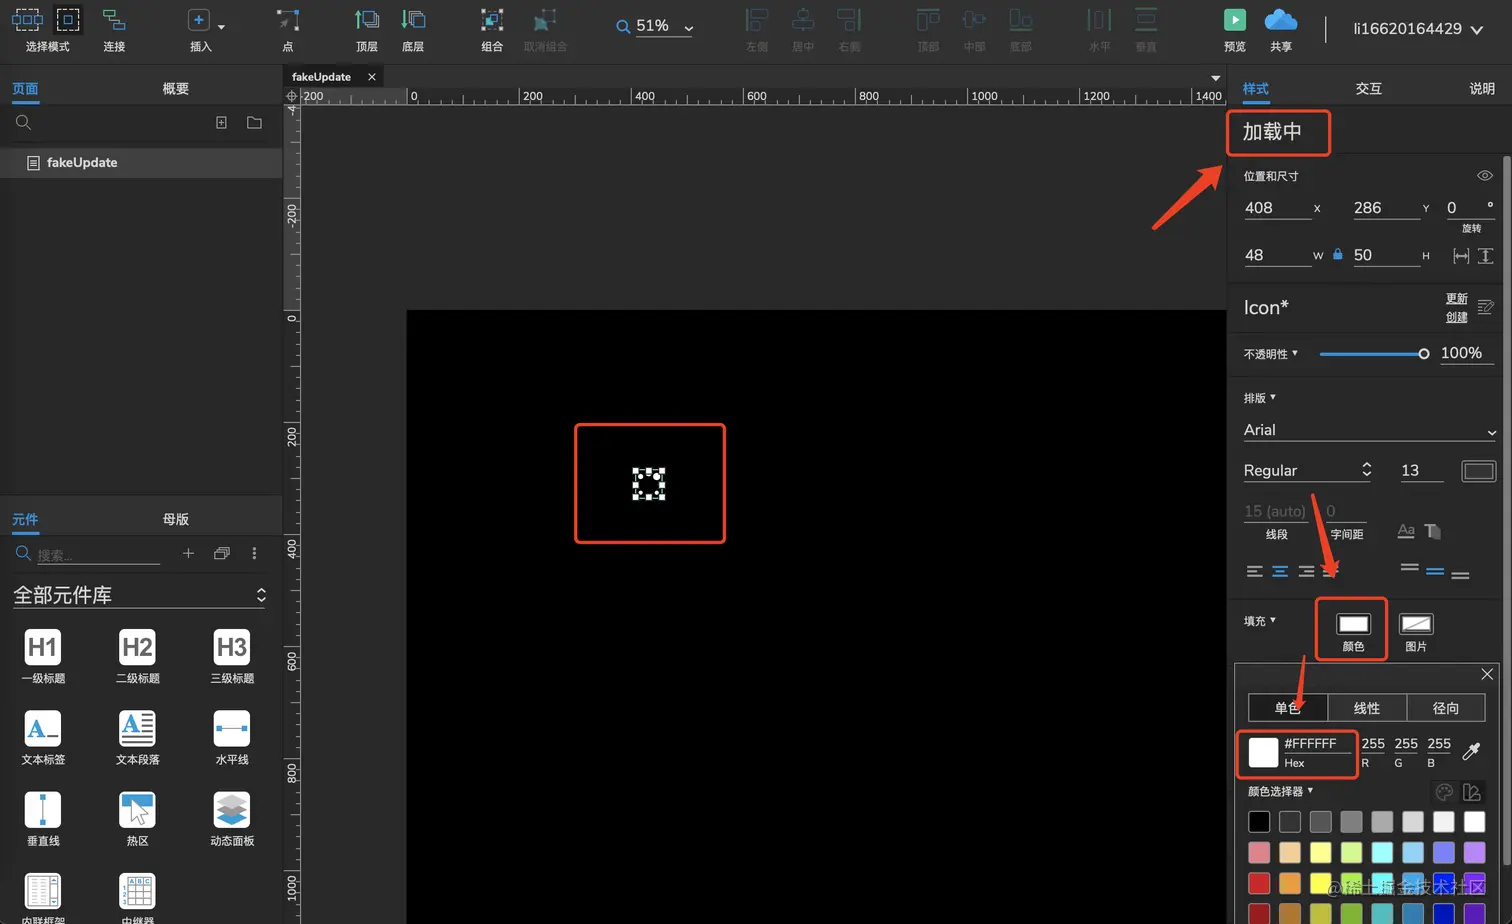Viewport: 1512px width, 924px height.
Task: Open the 插入 dropdown arrow
Action: (221, 27)
